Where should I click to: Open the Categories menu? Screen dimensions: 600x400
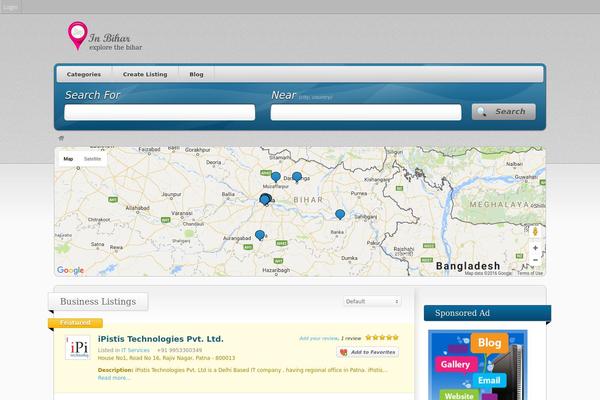pos(84,74)
